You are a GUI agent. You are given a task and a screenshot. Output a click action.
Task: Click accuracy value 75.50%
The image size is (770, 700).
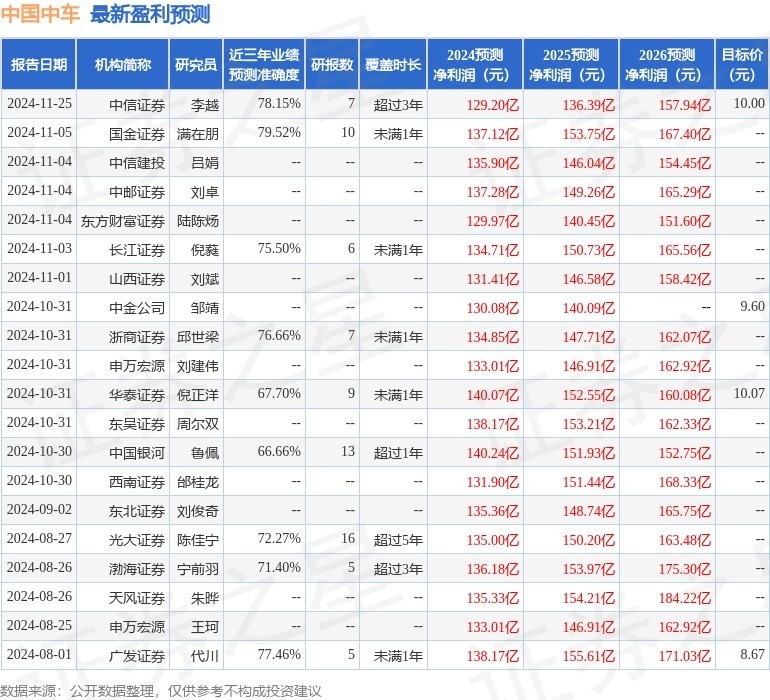coord(279,249)
